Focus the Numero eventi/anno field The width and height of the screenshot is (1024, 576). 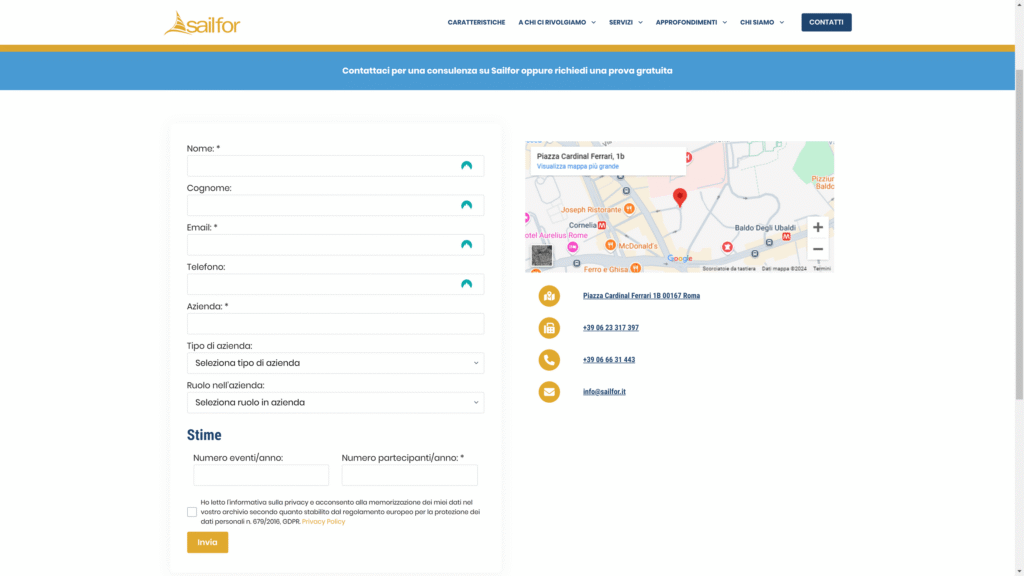(261, 475)
